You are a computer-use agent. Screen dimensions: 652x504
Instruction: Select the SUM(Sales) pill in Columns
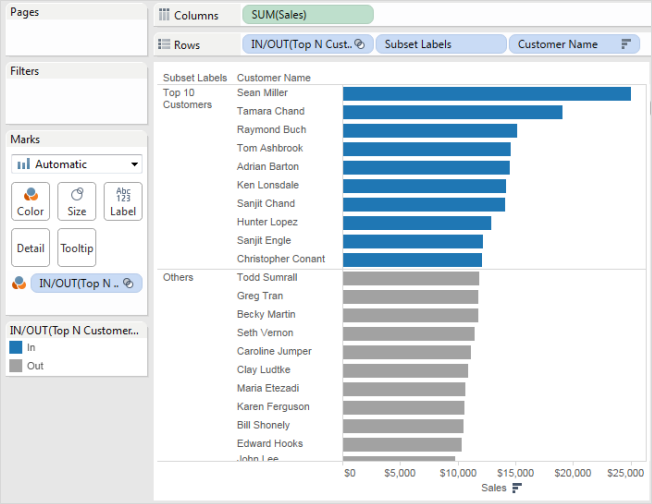coord(307,15)
